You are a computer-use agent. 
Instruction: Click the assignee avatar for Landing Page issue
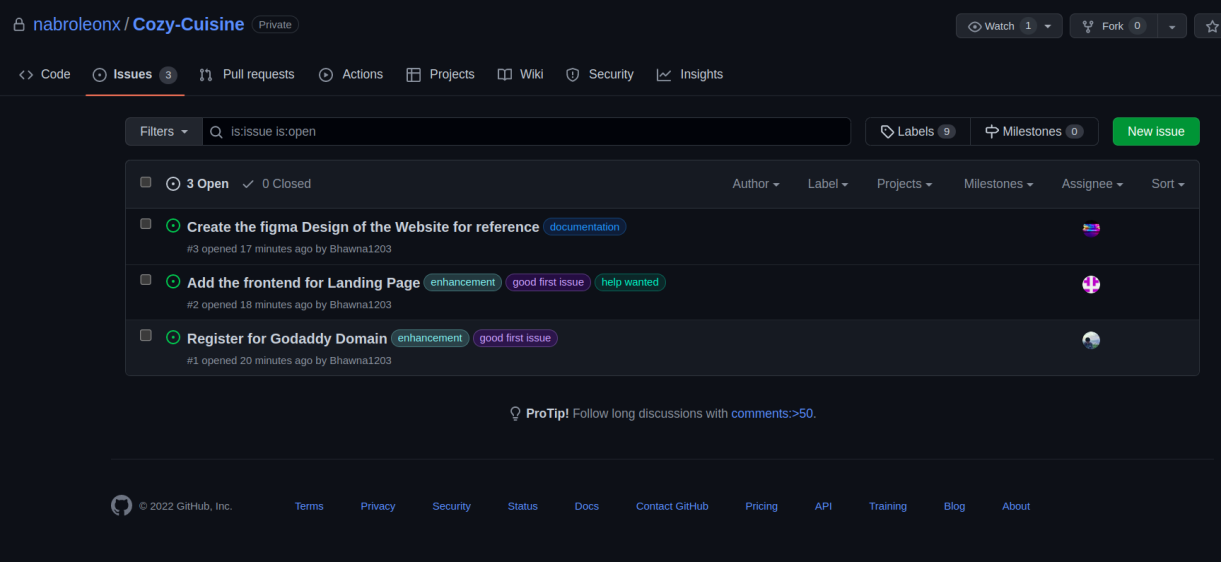click(1091, 285)
